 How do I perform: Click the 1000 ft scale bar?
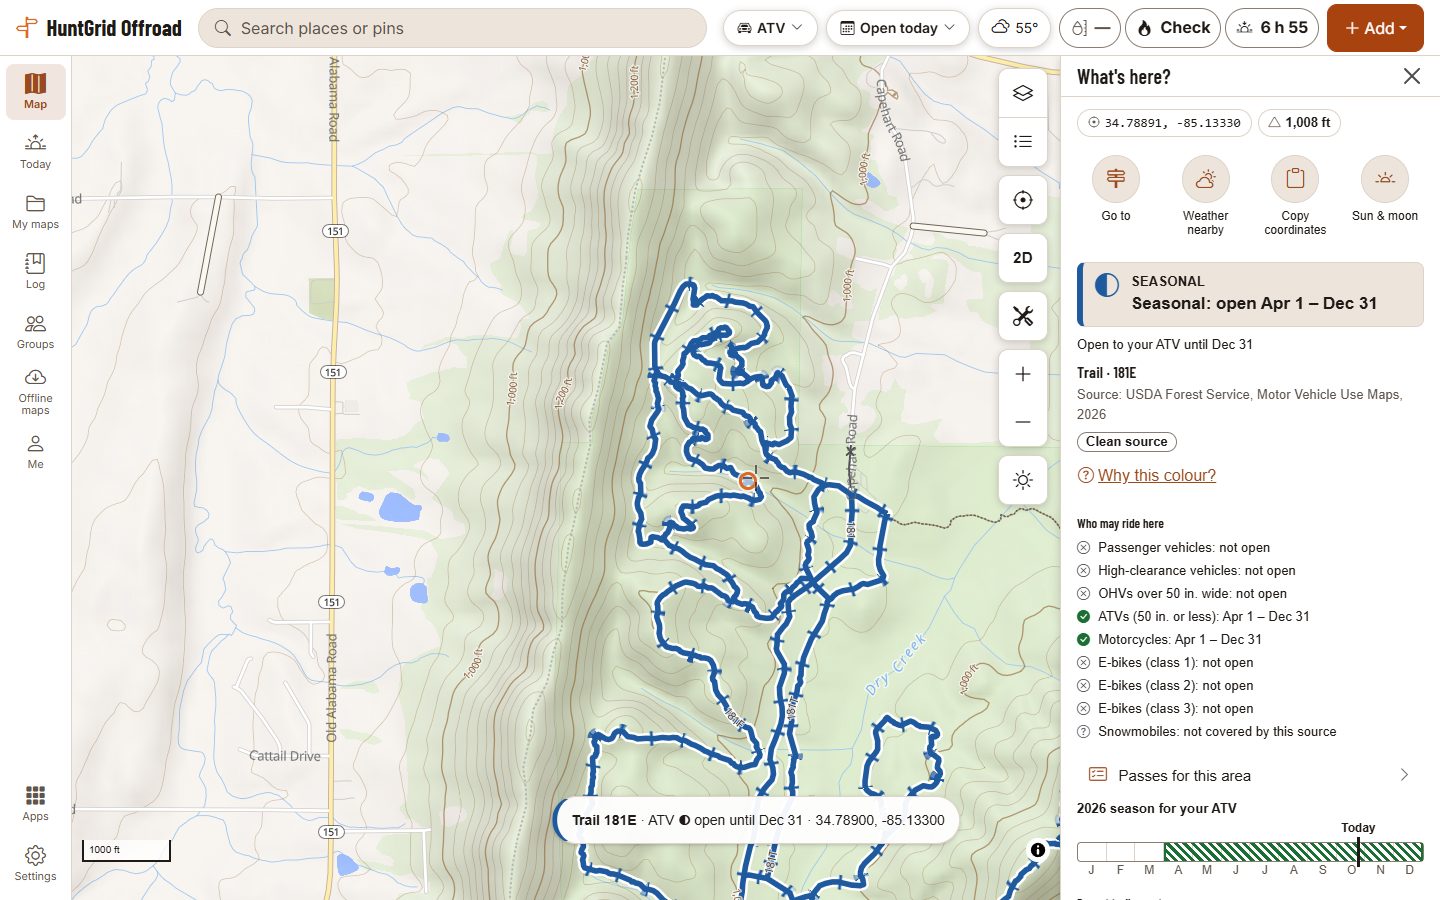[126, 851]
